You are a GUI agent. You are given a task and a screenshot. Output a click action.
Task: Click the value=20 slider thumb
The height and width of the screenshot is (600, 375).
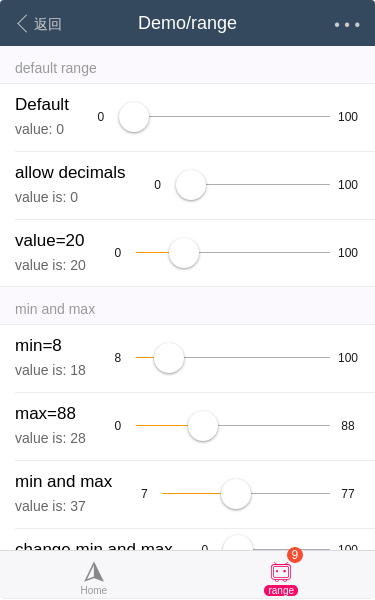[x=184, y=253]
